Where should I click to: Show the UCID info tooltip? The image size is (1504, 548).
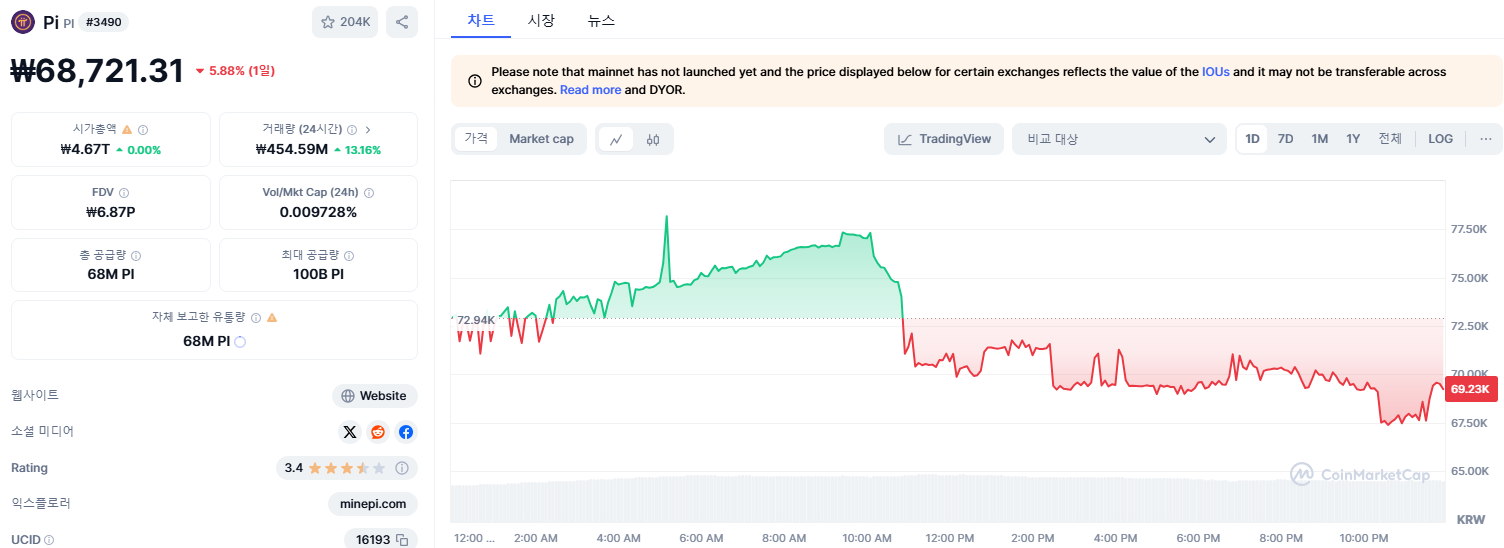[x=49, y=540]
